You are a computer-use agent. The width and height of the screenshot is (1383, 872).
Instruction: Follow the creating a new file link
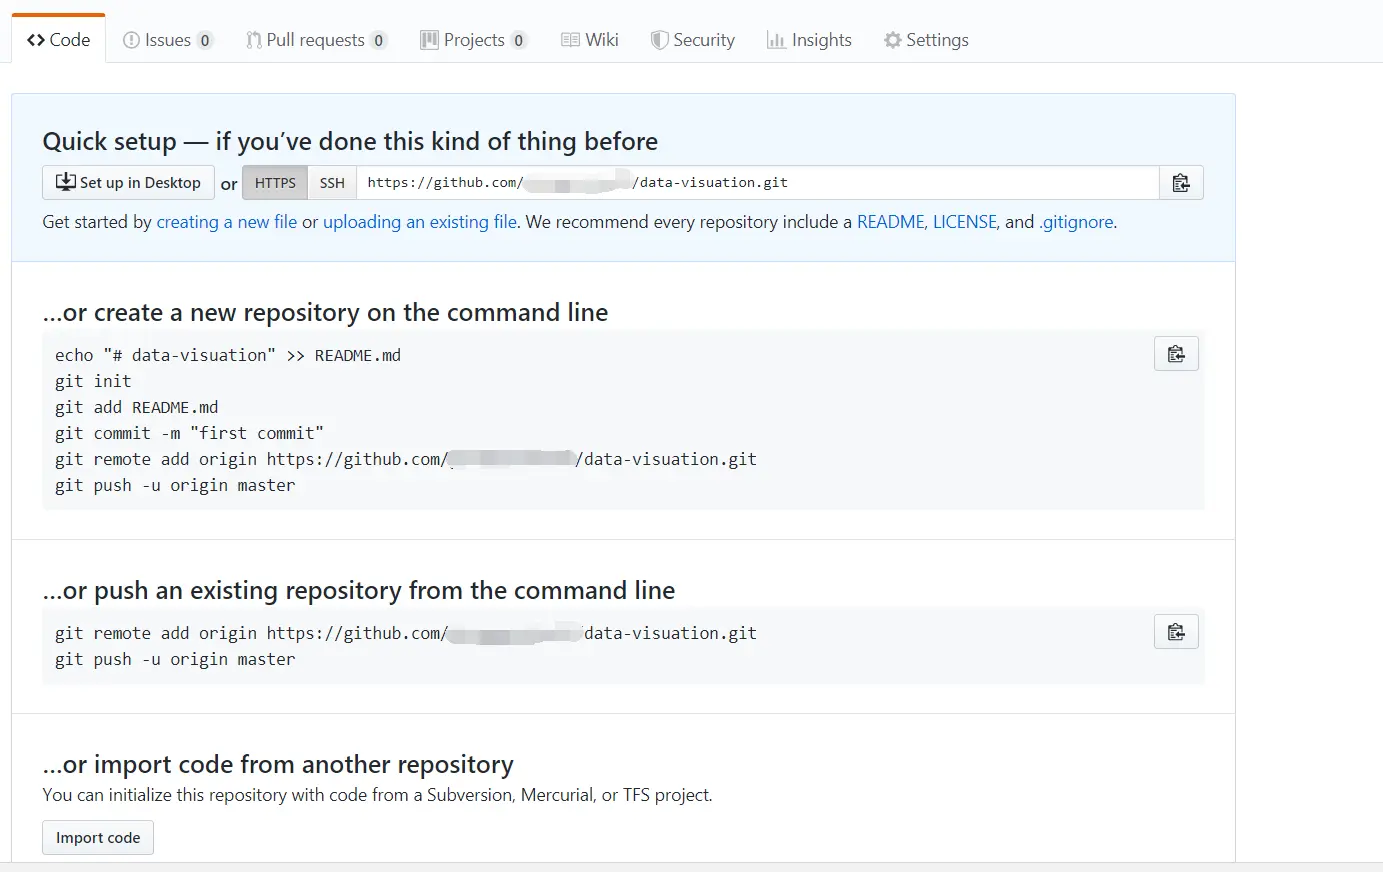tap(227, 222)
